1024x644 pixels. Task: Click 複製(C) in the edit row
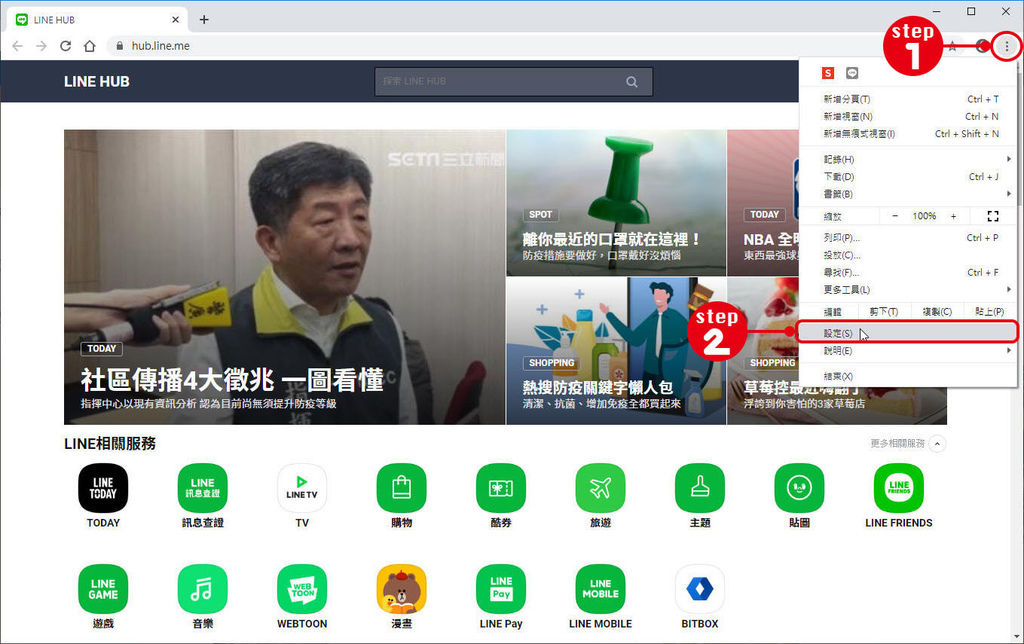937,312
